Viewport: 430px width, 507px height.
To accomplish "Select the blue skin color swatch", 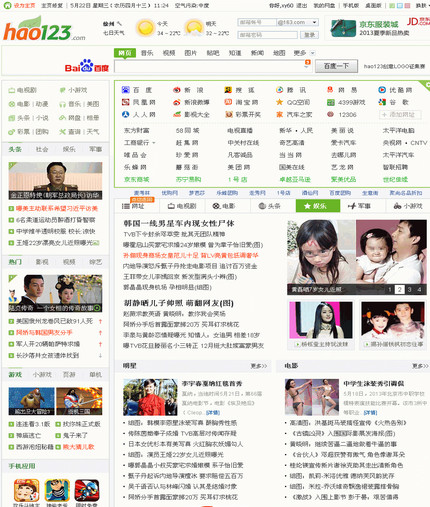I will click(399, 5).
